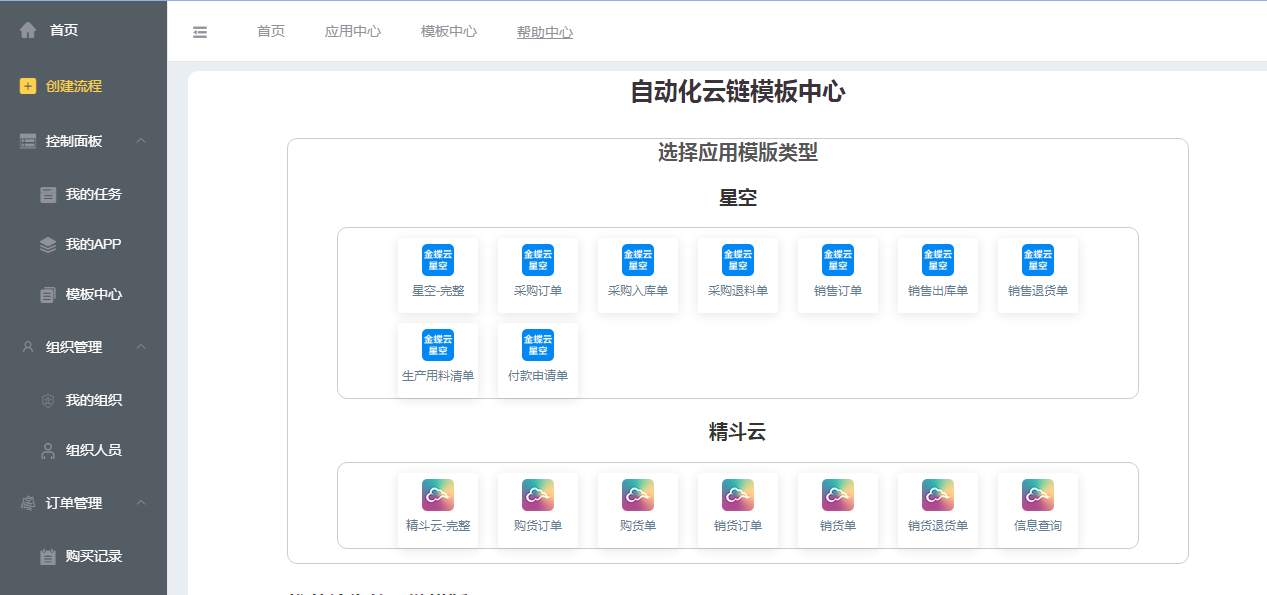The width and height of the screenshot is (1267, 595).
Task: Open the 信息查询 template icon
Action: (1038, 495)
